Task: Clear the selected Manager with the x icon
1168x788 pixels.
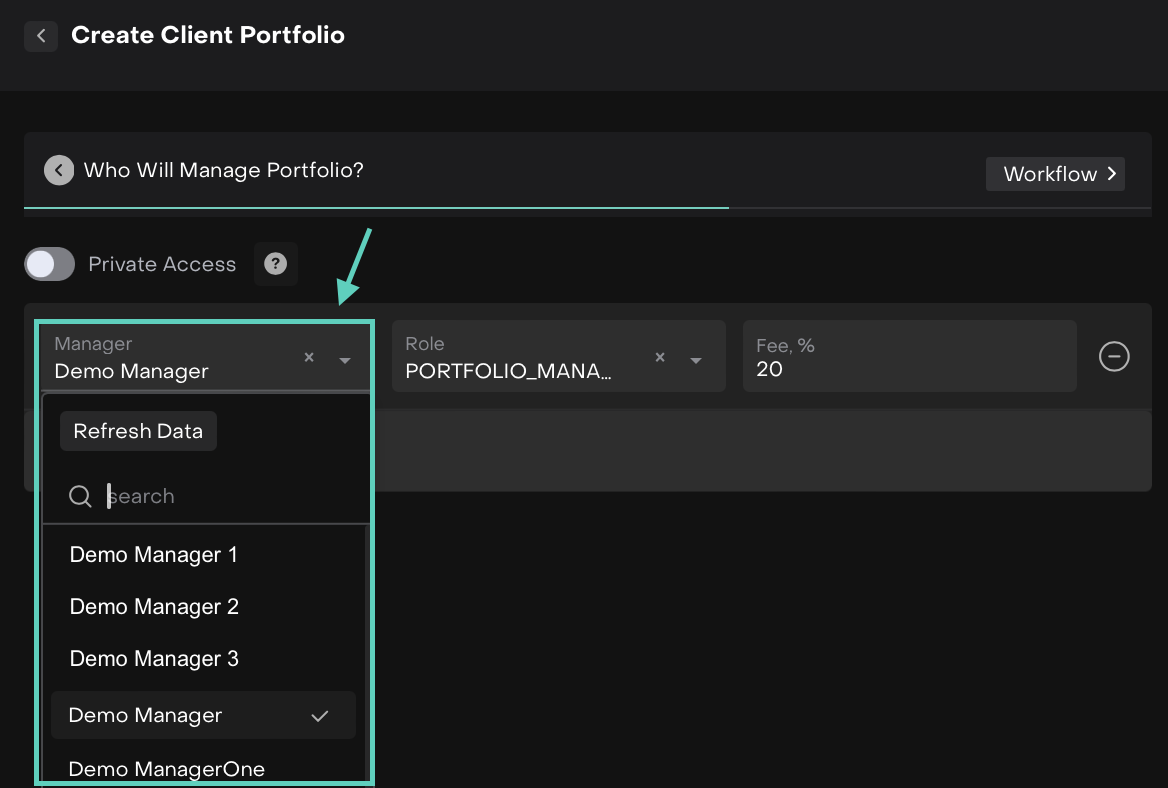Action: (x=309, y=358)
